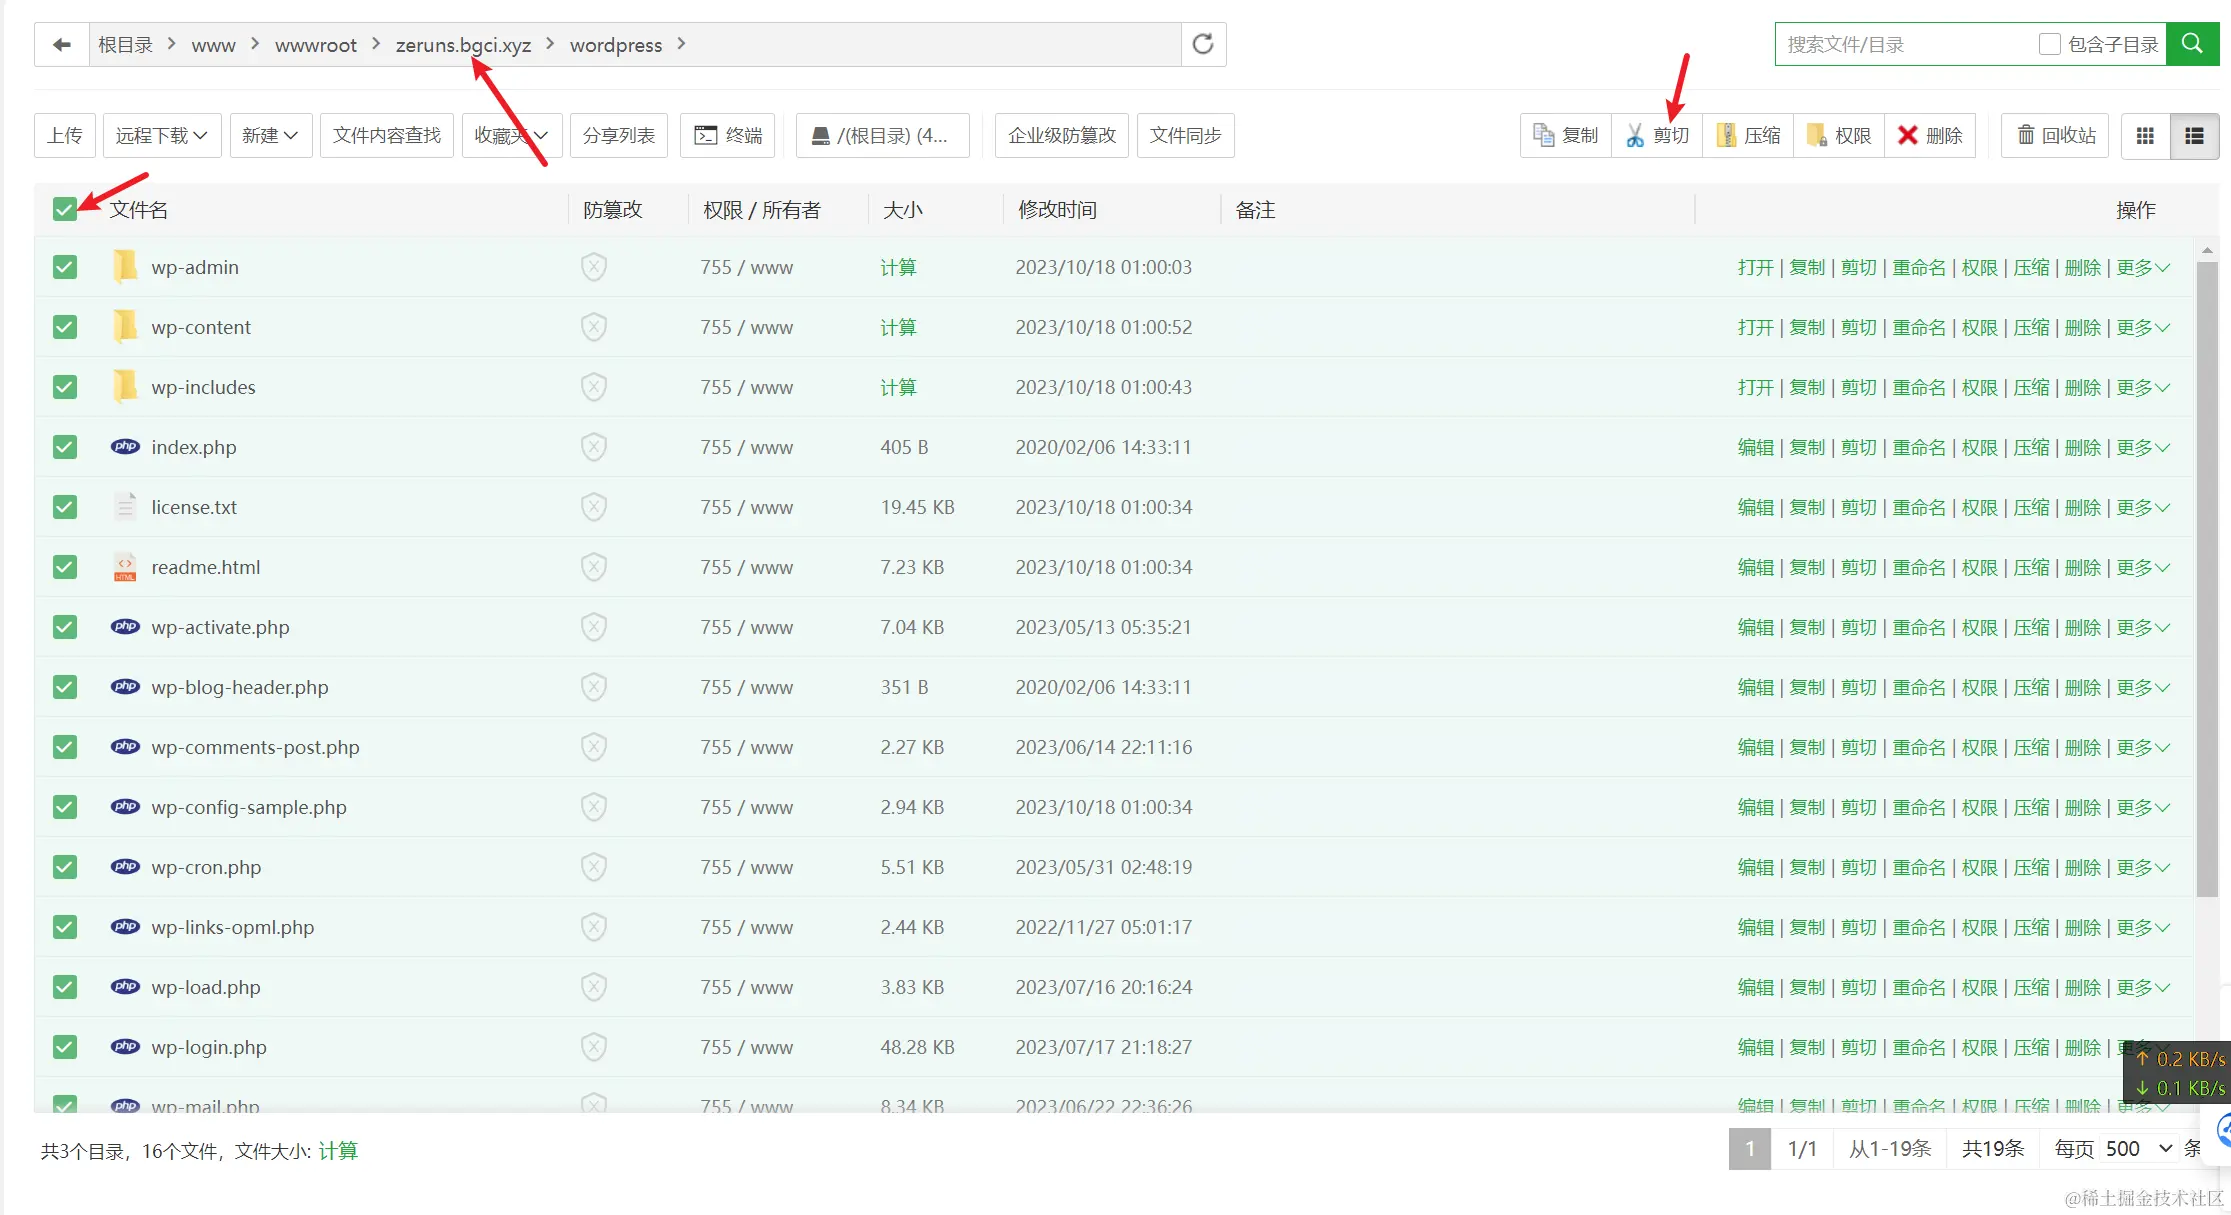
Task: Click tamper-proof shield icon for readme.html
Action: click(x=594, y=567)
